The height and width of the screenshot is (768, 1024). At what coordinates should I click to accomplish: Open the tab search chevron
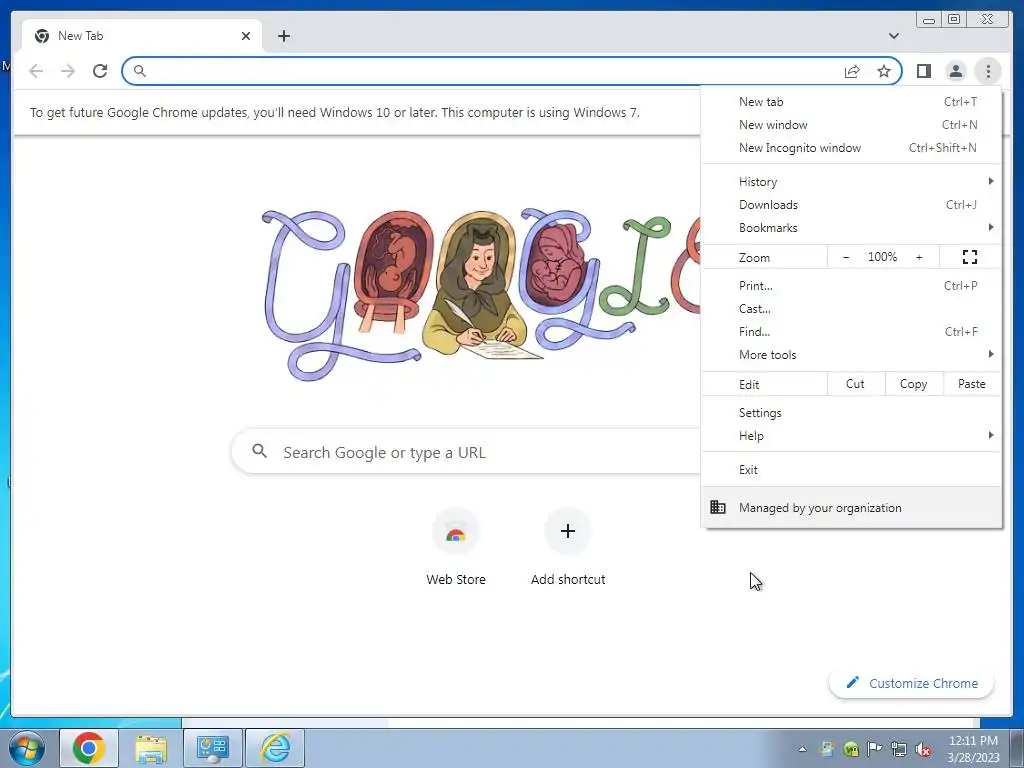coord(893,36)
